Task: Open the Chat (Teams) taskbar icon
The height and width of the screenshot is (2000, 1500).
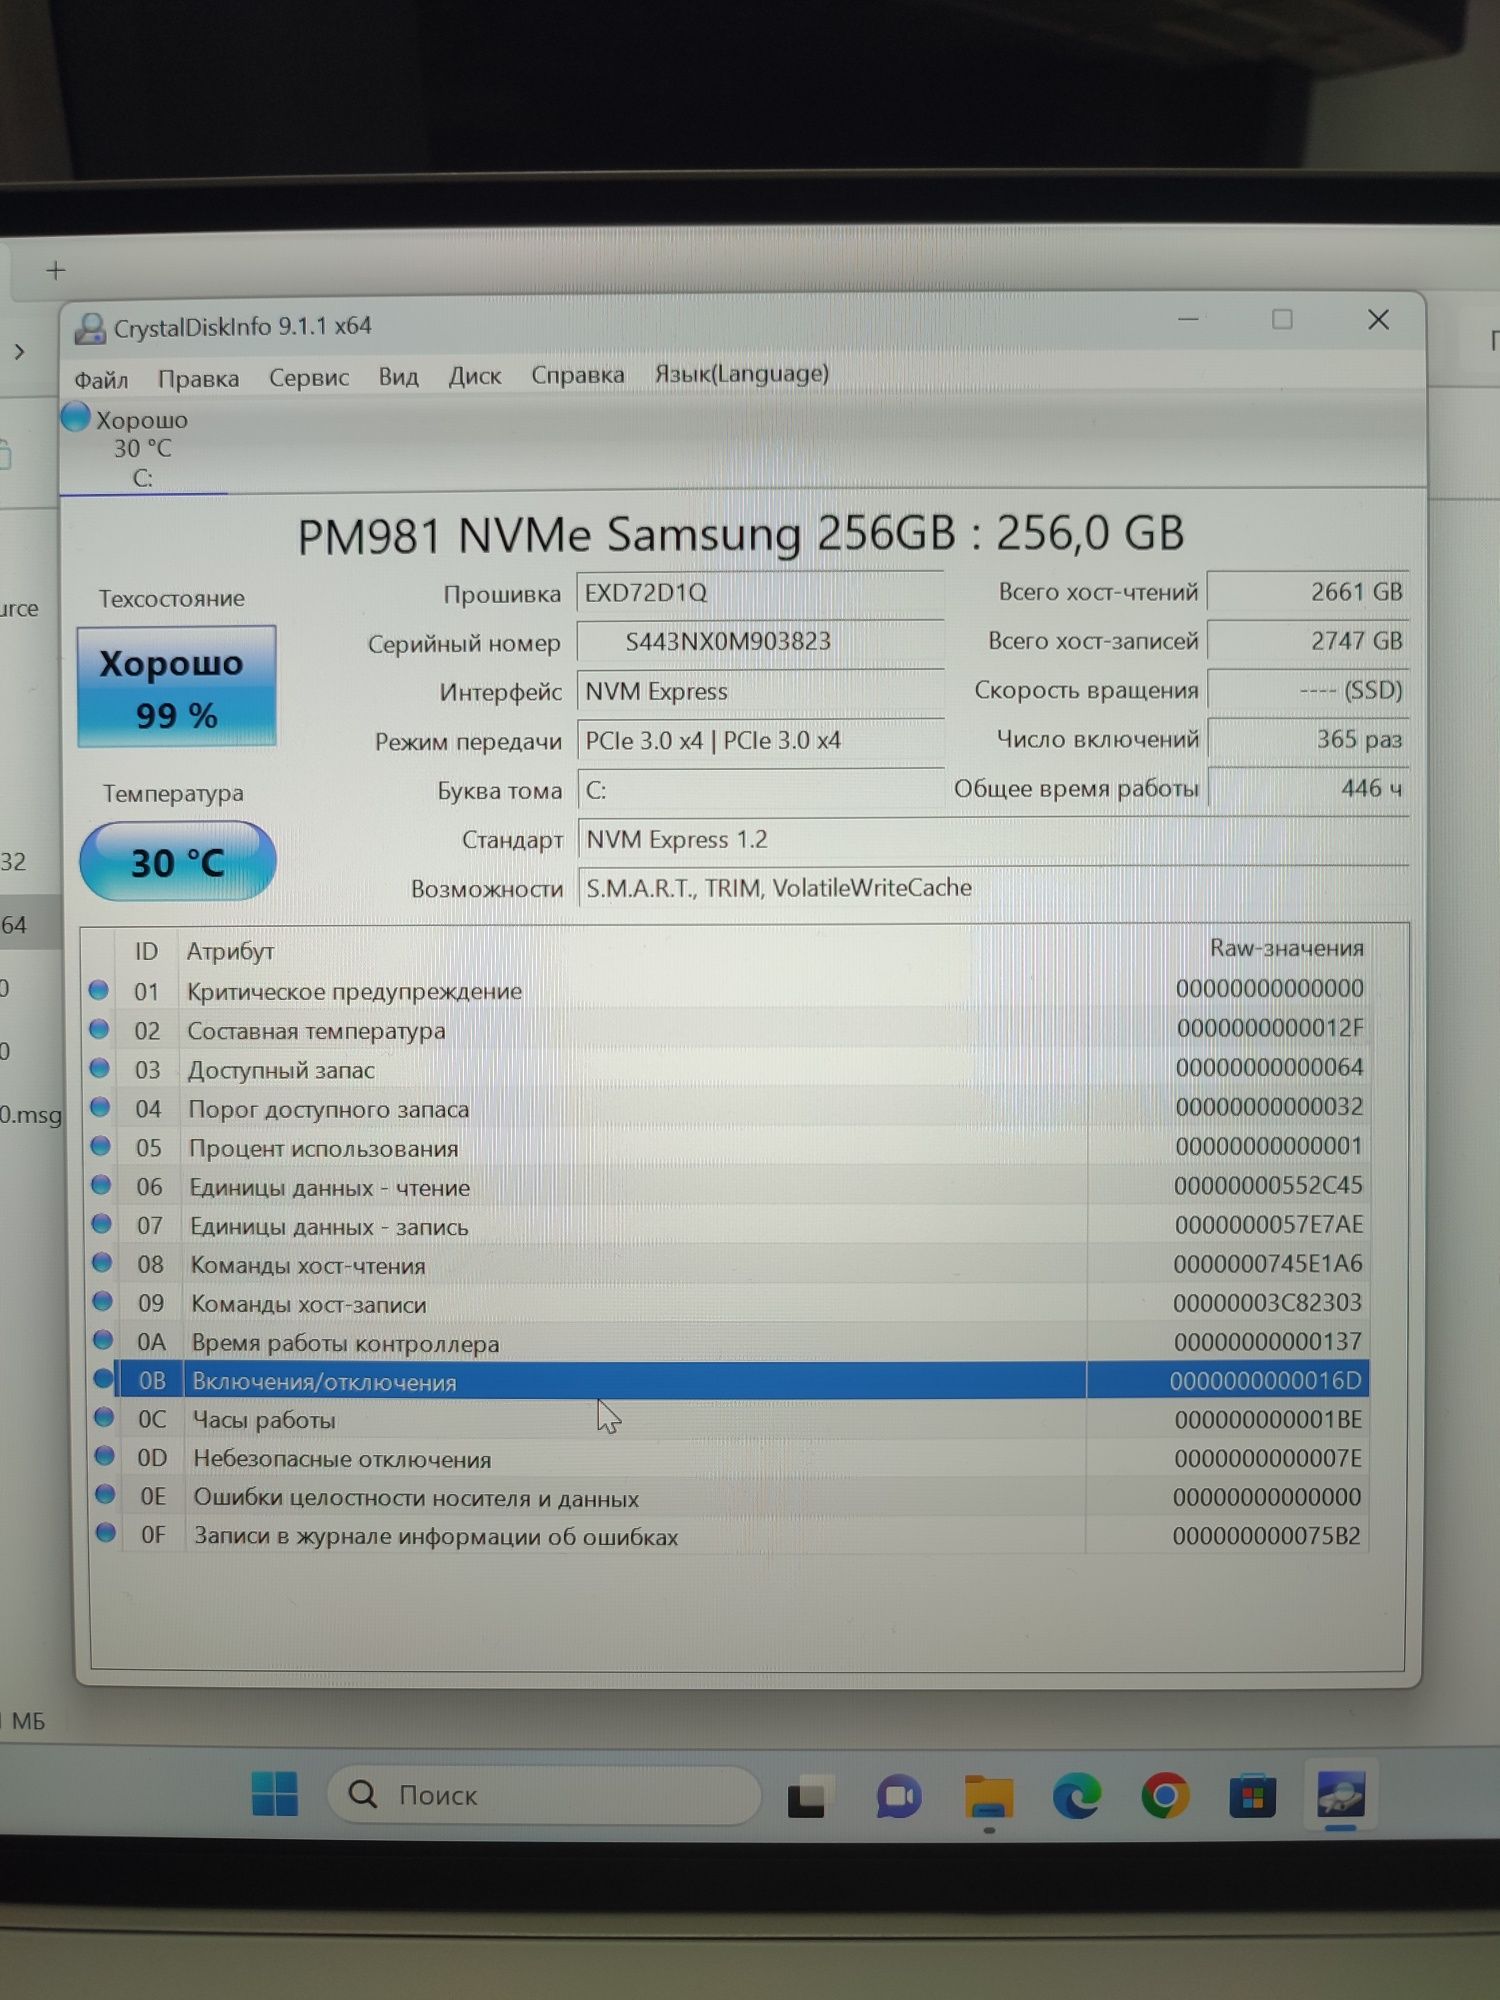Action: click(x=898, y=1797)
